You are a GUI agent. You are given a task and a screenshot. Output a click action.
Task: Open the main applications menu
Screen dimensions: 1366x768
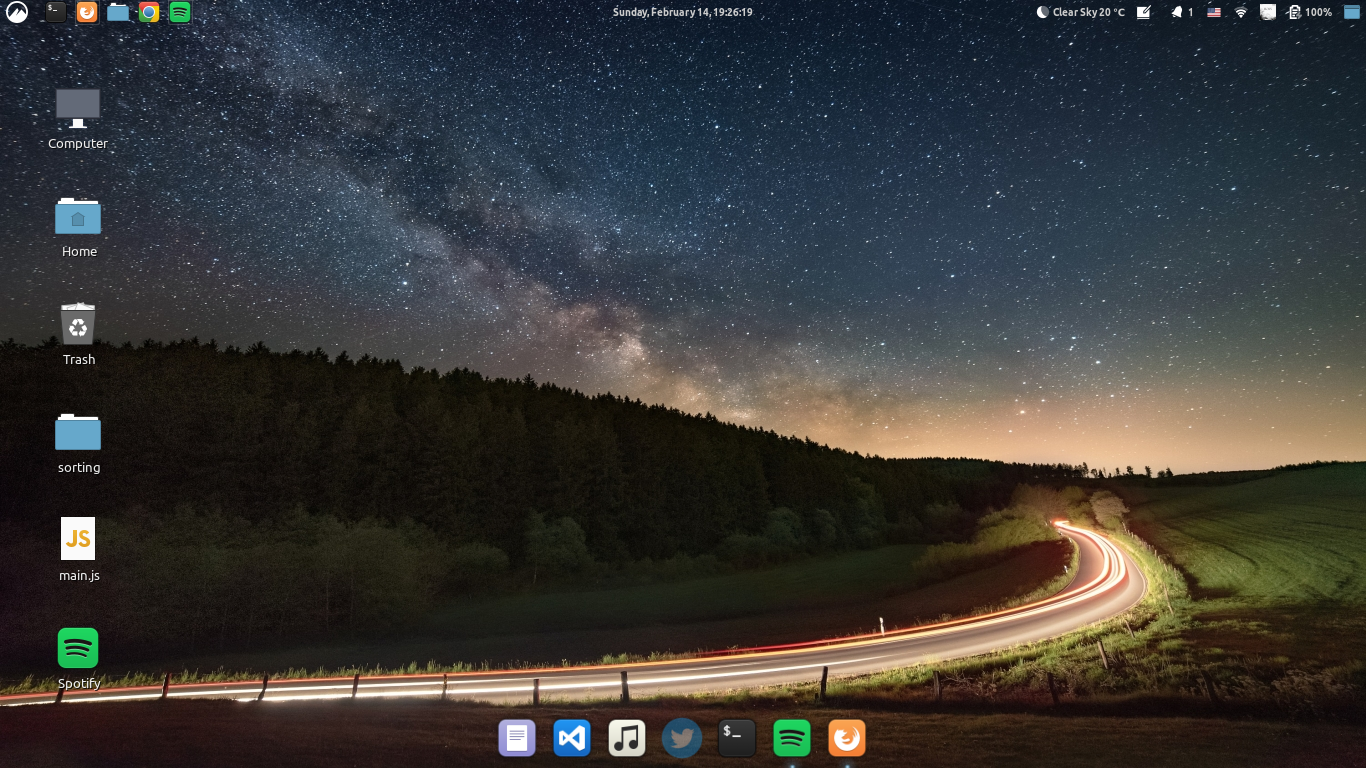click(17, 12)
